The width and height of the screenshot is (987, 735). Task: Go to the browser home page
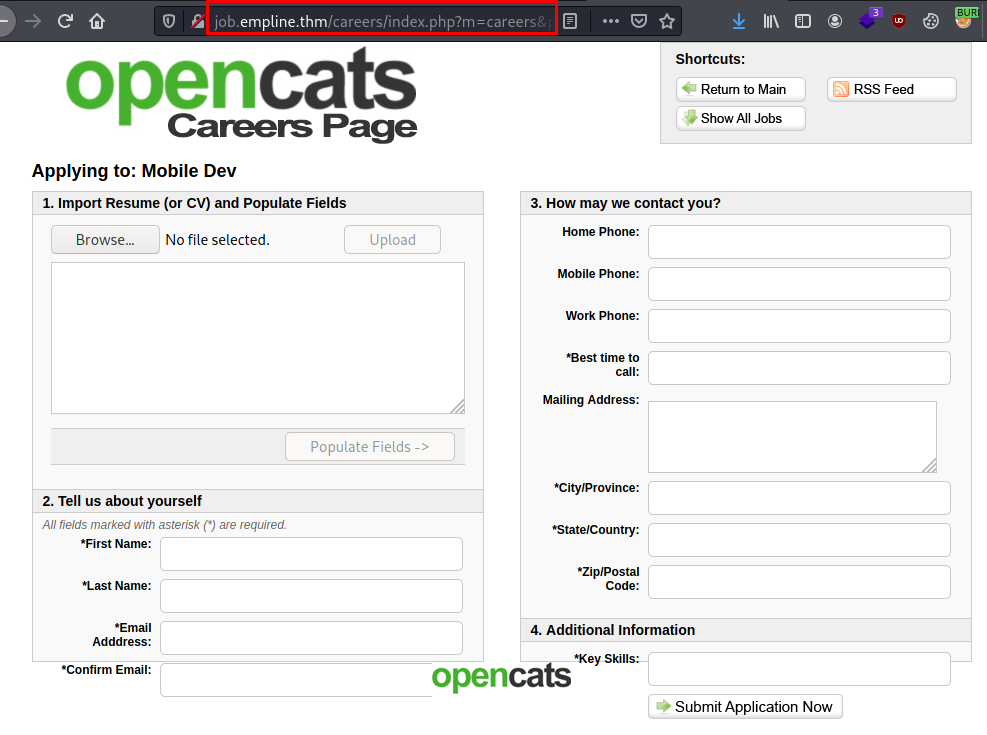click(97, 21)
